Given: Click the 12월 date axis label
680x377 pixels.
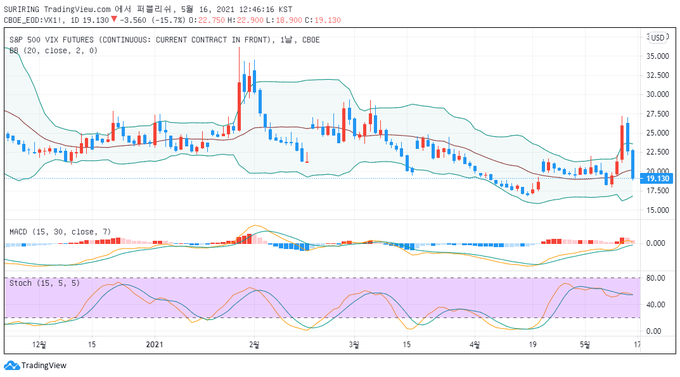Looking at the screenshot, I should [x=39, y=344].
